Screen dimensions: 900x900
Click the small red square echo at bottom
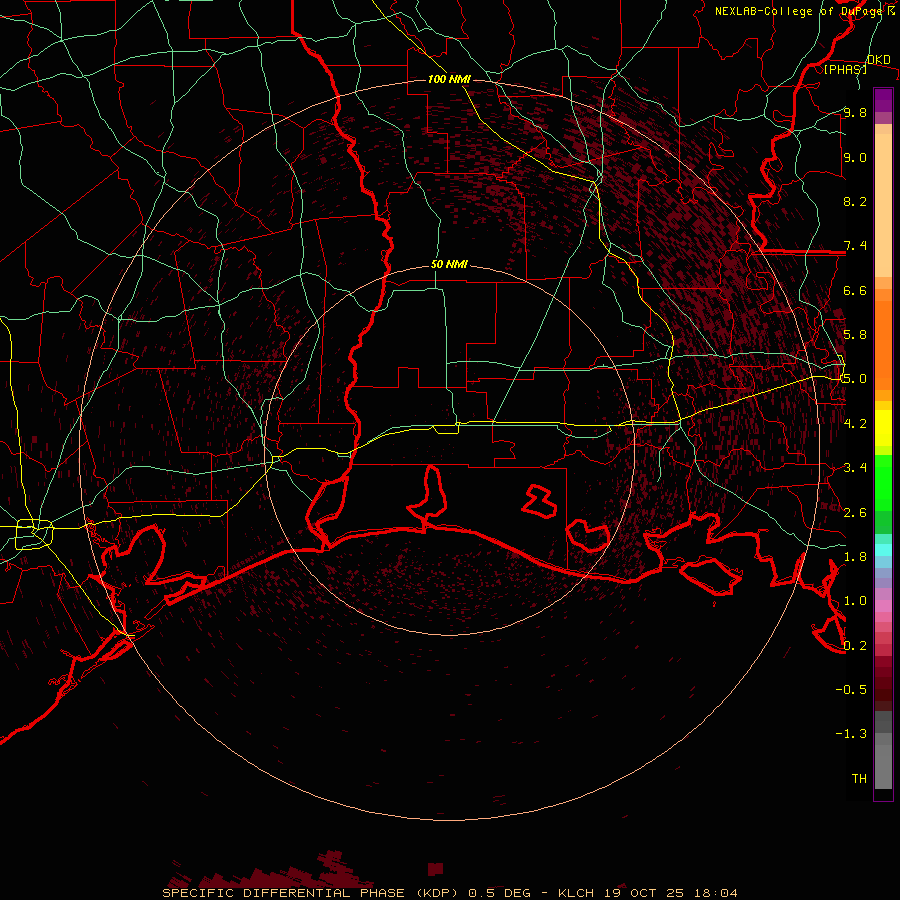pos(435,869)
